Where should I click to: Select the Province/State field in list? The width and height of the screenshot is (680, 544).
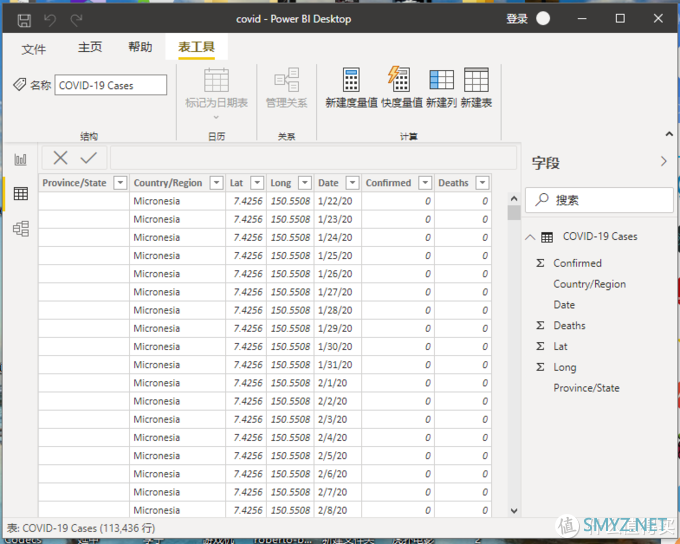click(x=586, y=388)
